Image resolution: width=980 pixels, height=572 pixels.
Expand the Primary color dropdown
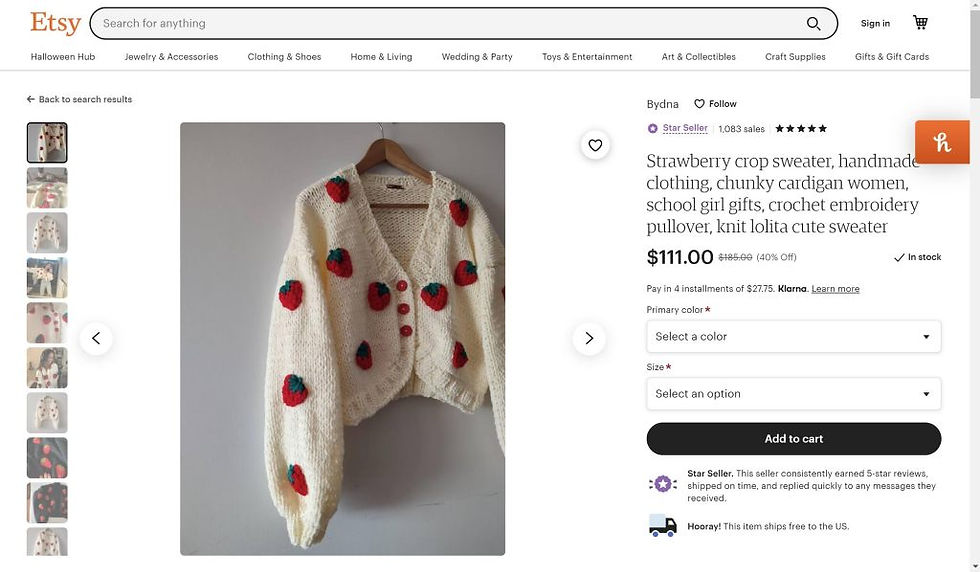[x=793, y=337]
